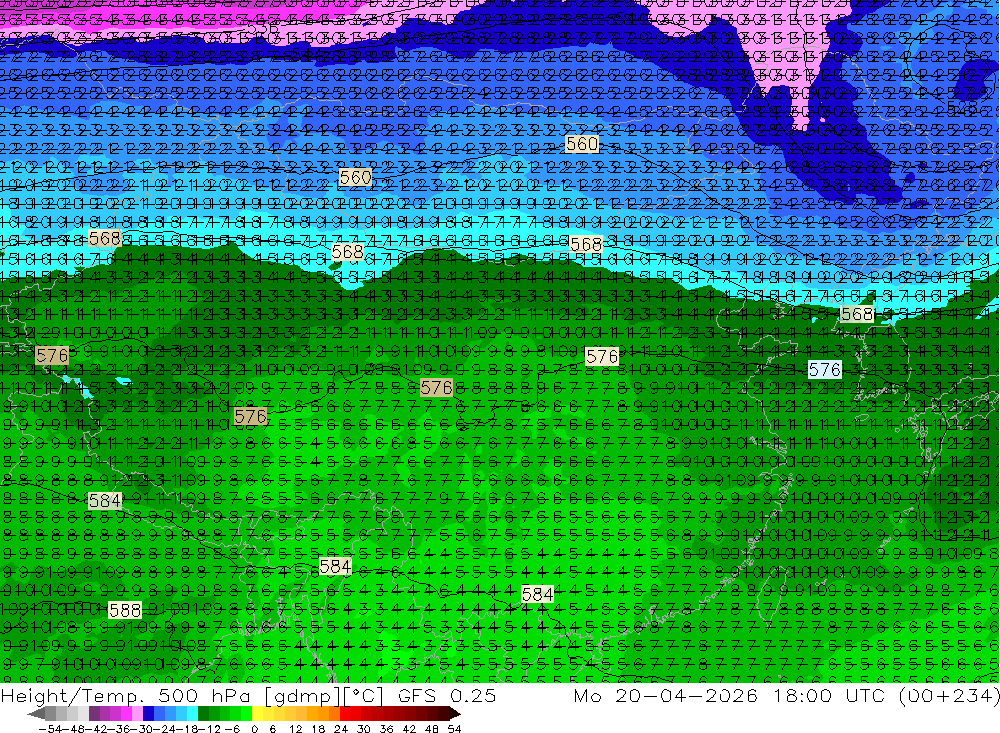Click the "GFS 0.25" model label

(447, 696)
